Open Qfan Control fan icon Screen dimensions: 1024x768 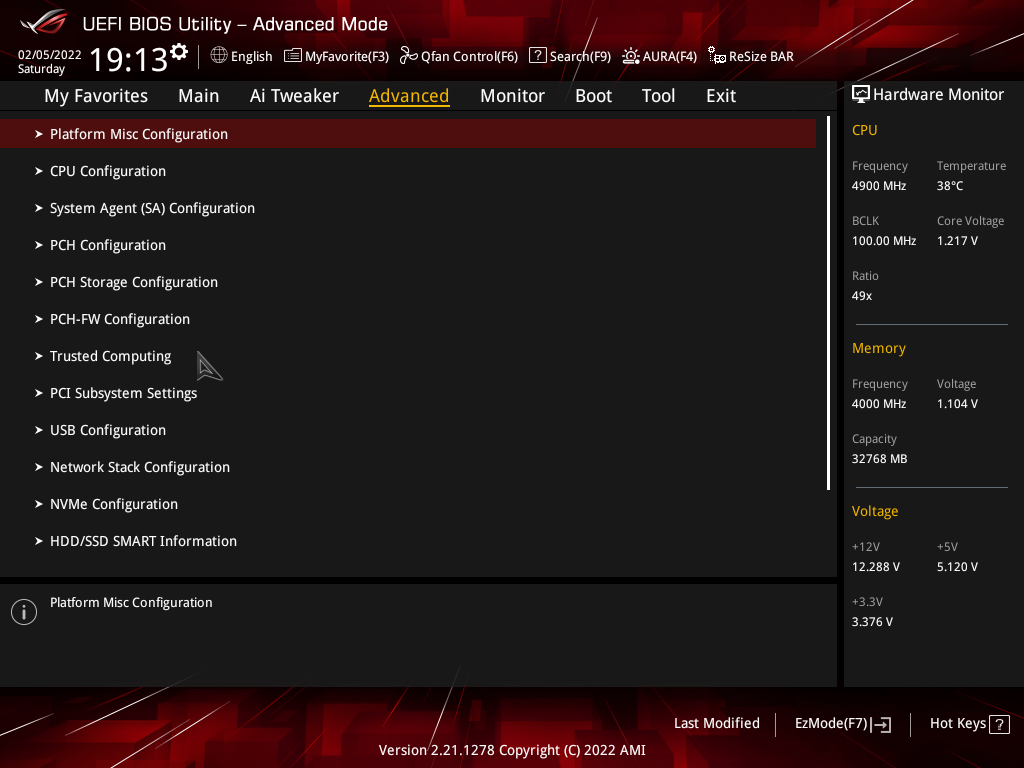[409, 56]
